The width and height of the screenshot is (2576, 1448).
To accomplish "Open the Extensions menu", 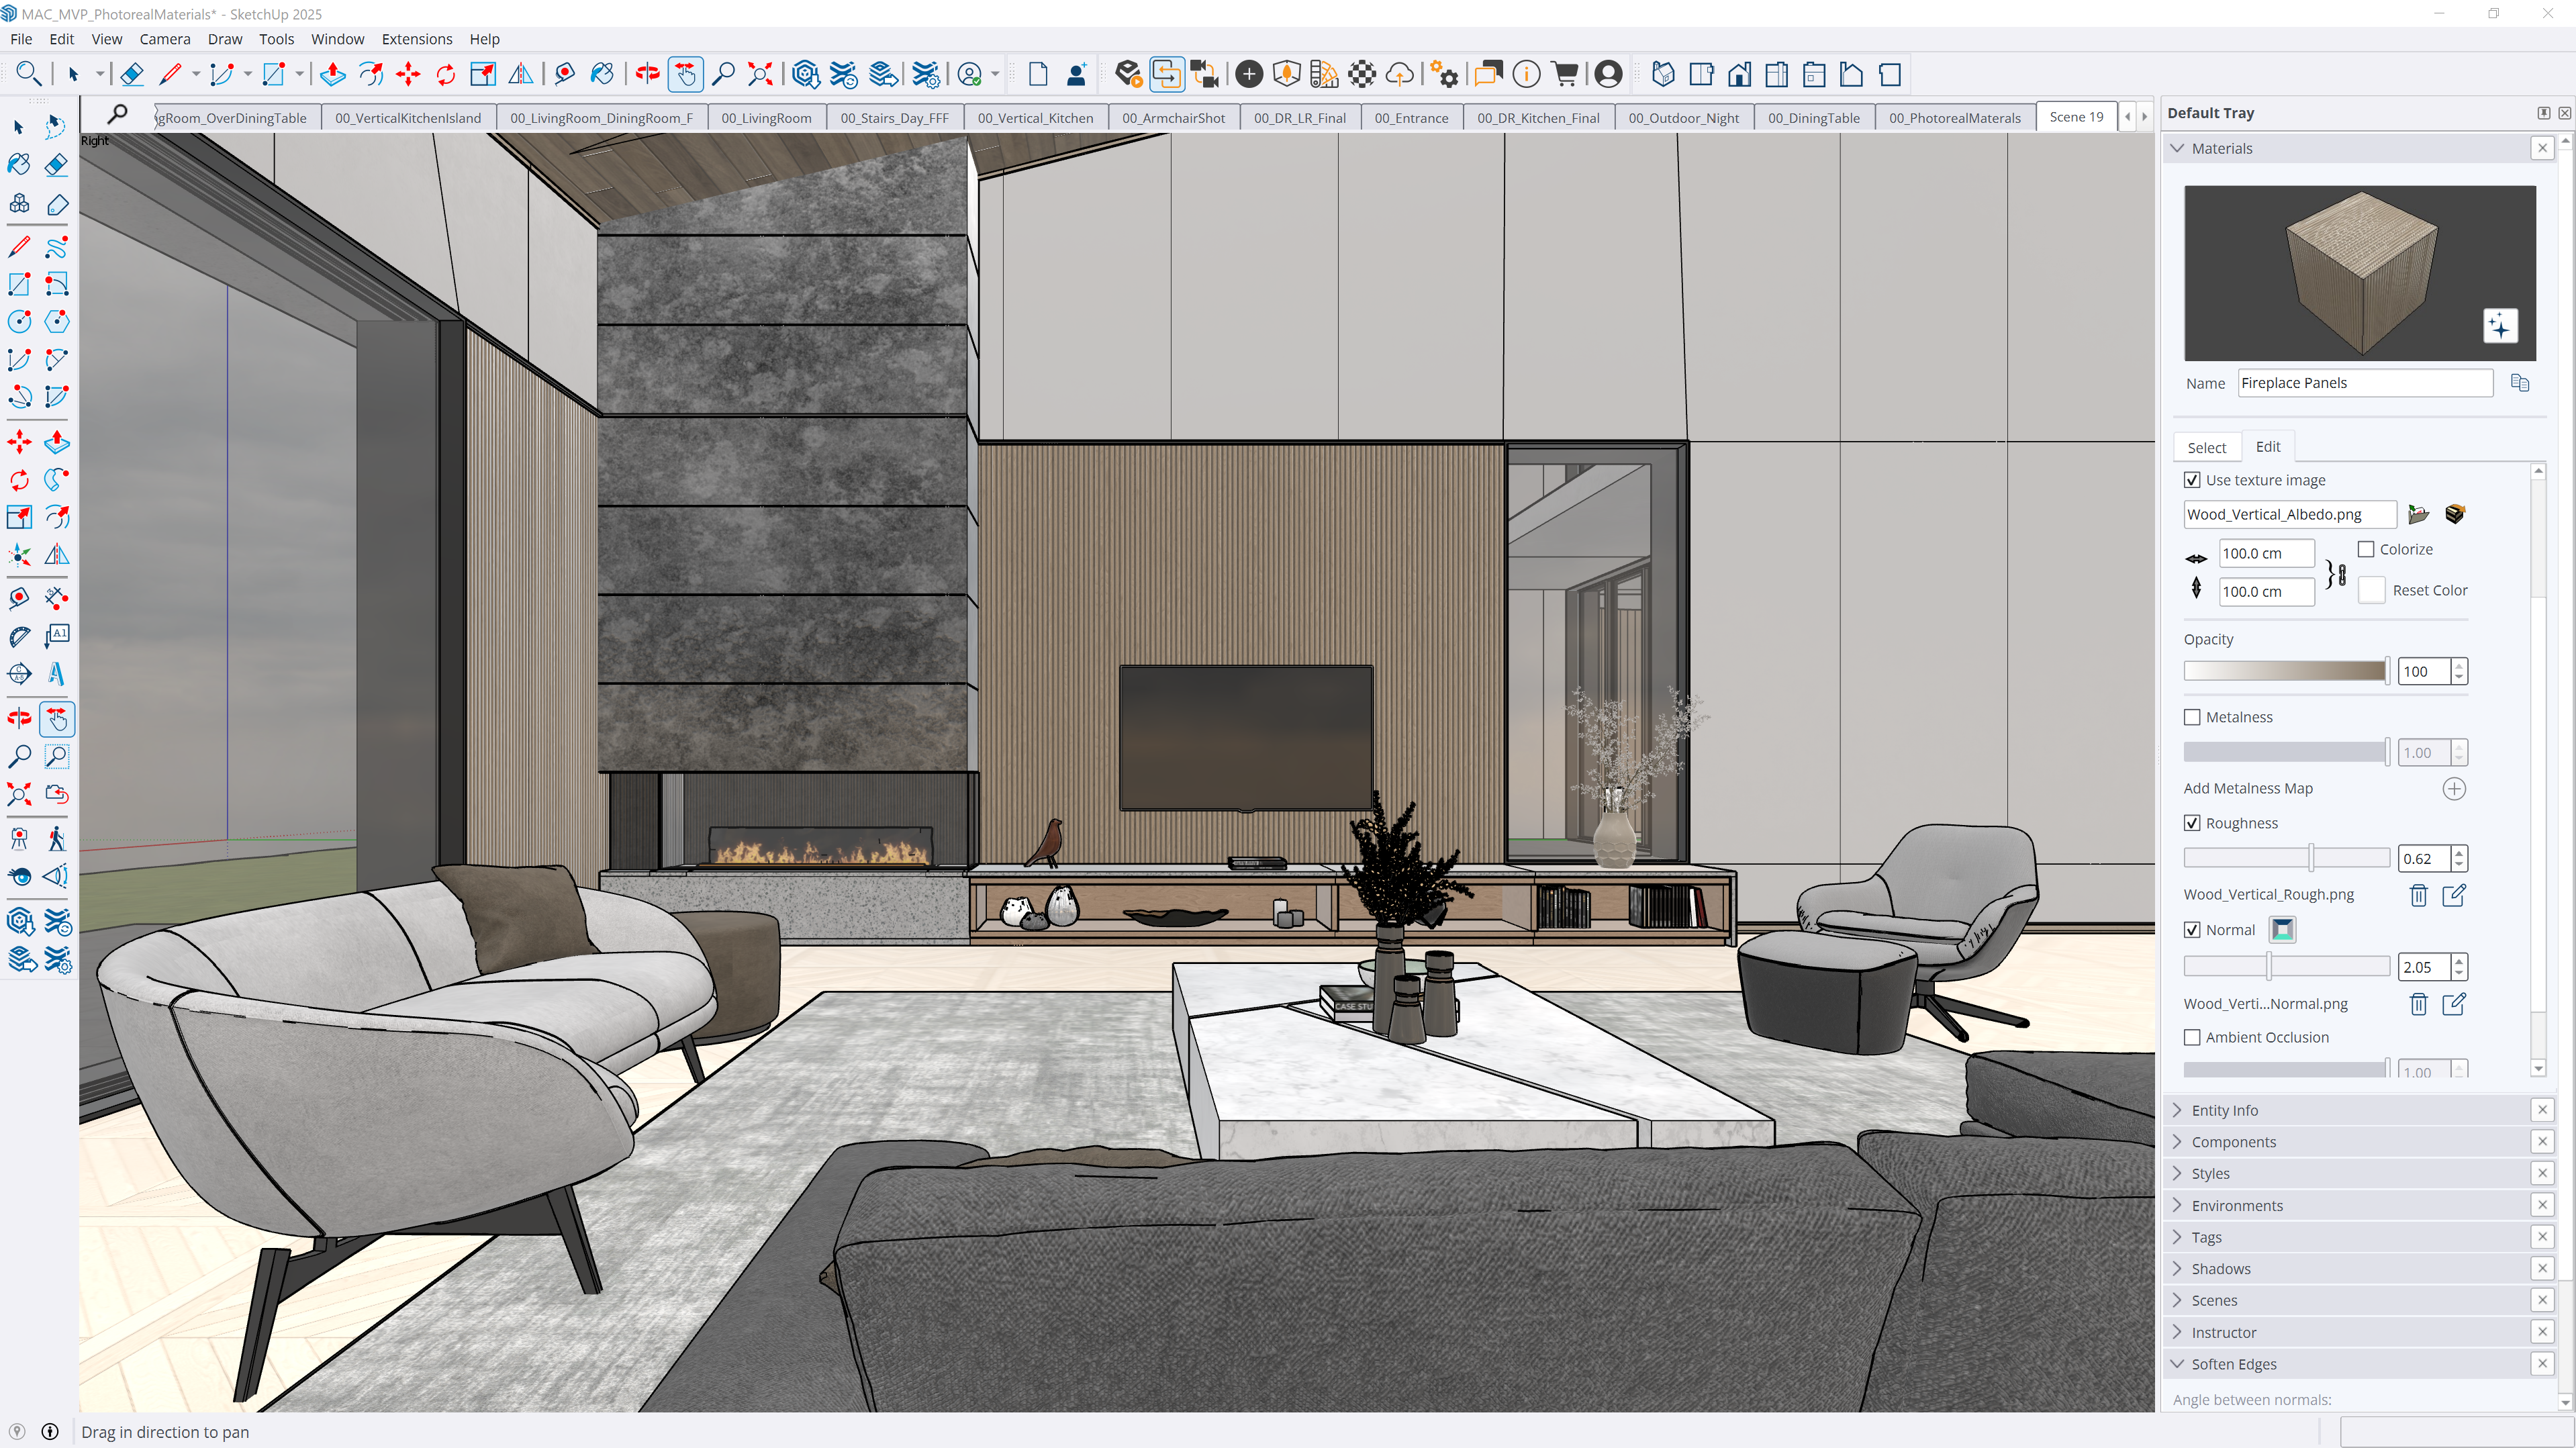I will pos(416,39).
